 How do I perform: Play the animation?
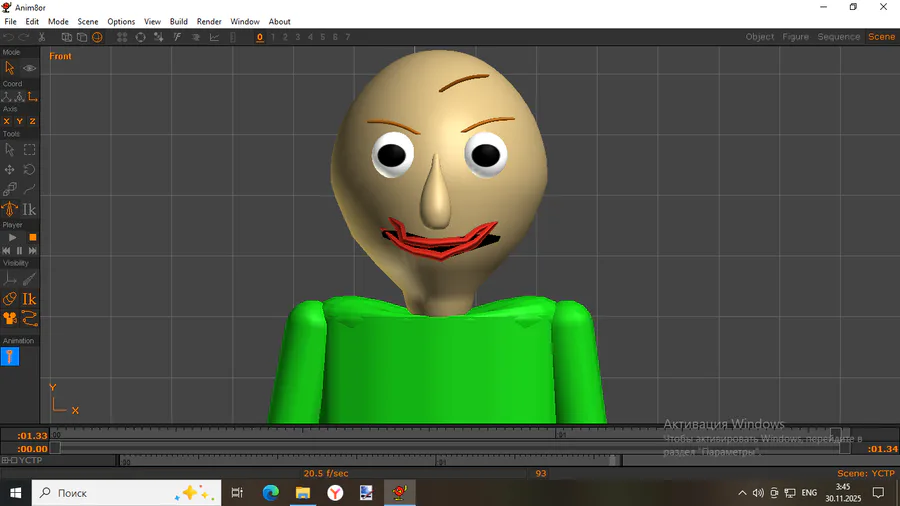12,237
